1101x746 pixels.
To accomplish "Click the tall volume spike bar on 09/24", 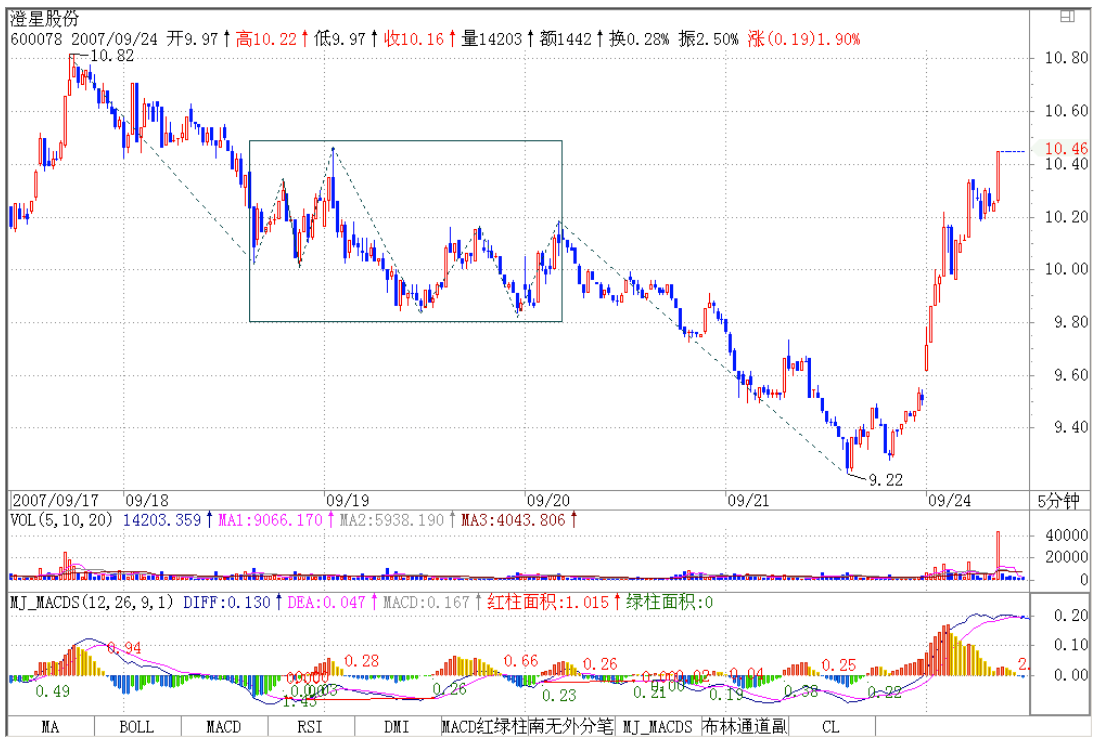I will [x=998, y=555].
